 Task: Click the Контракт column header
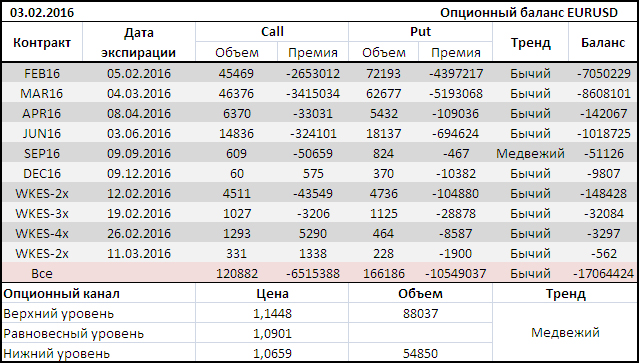pos(42,42)
